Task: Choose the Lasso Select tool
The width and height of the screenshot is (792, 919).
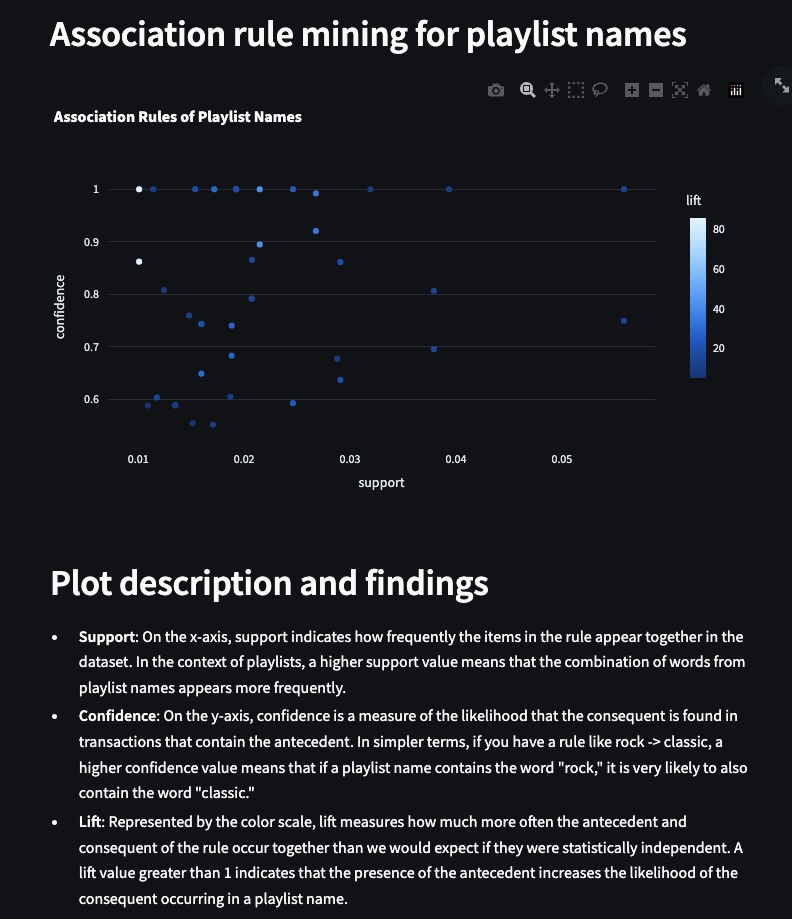Action: tap(600, 91)
